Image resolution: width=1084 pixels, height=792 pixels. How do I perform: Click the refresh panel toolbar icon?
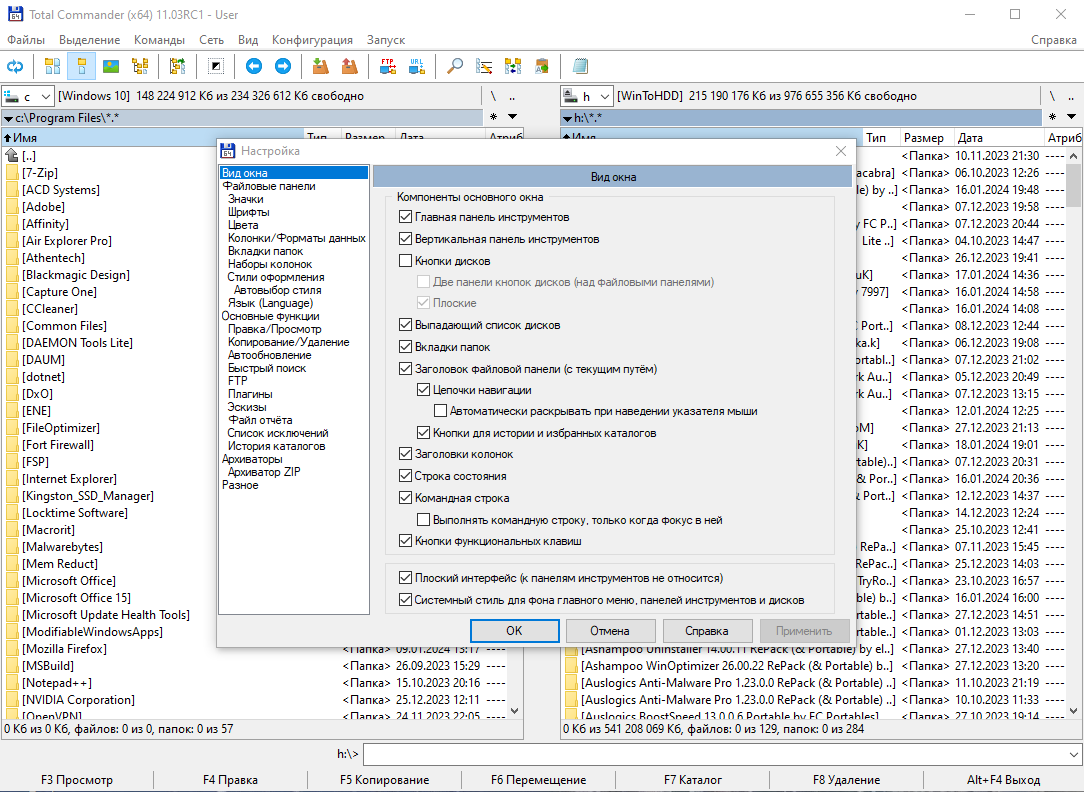point(15,66)
